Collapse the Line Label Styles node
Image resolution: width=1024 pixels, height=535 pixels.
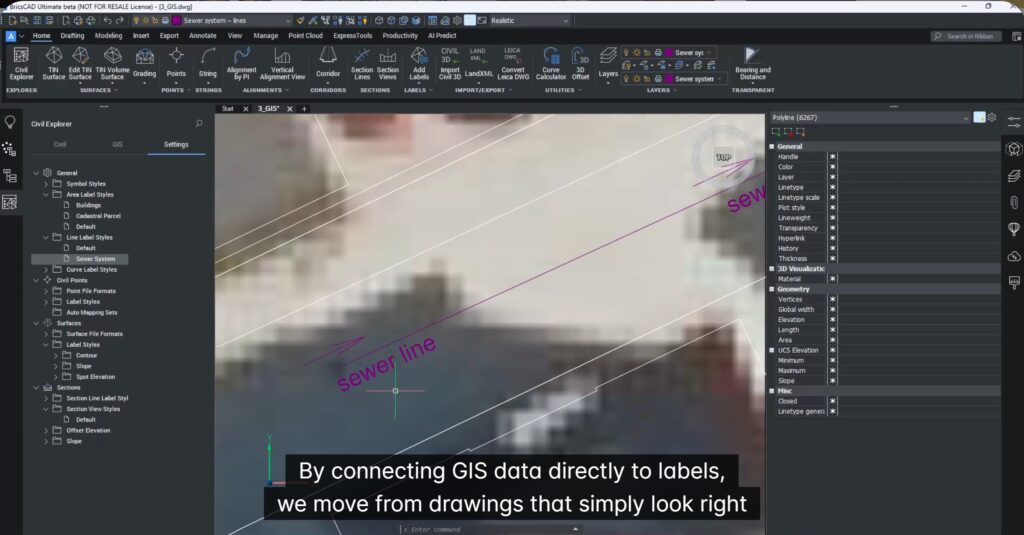(x=46, y=237)
